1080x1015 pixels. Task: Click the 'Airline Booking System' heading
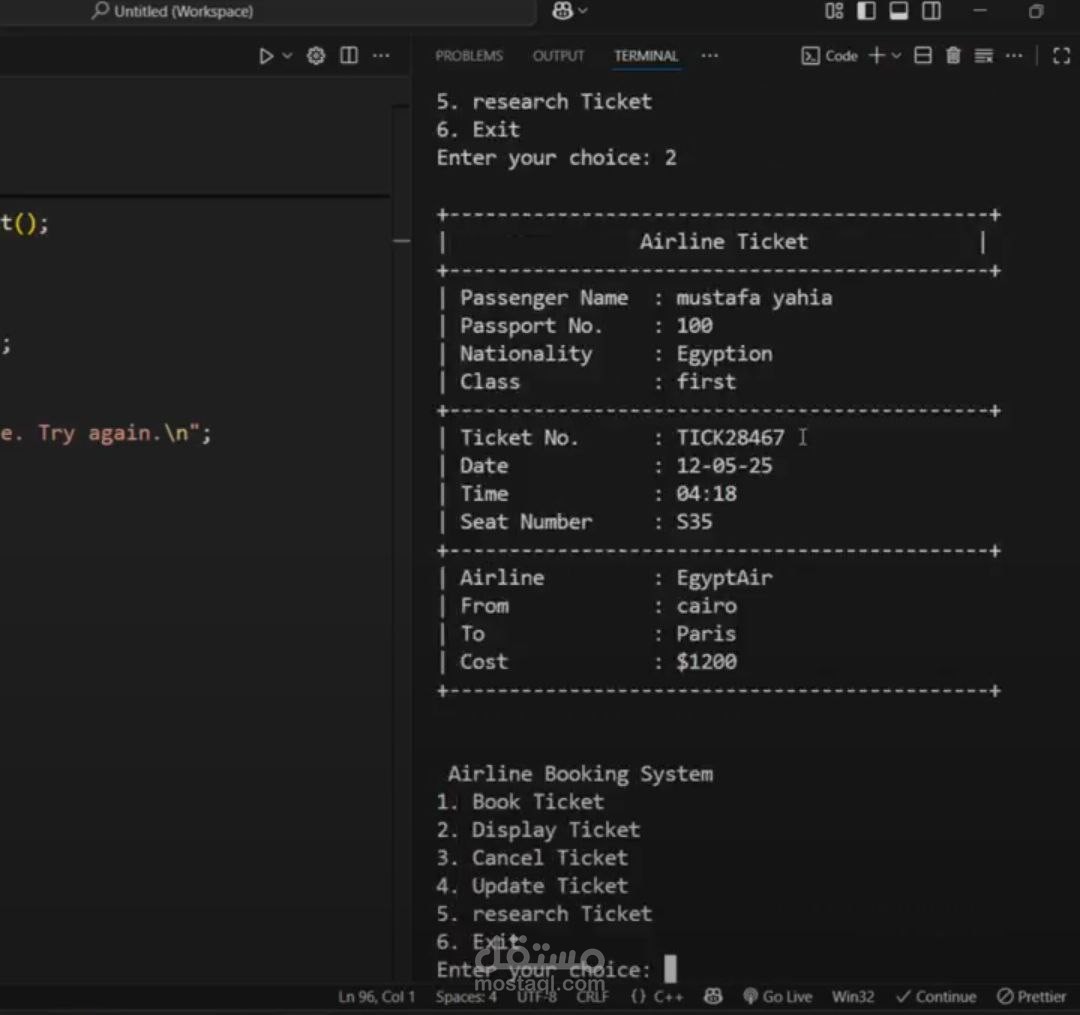(x=581, y=774)
